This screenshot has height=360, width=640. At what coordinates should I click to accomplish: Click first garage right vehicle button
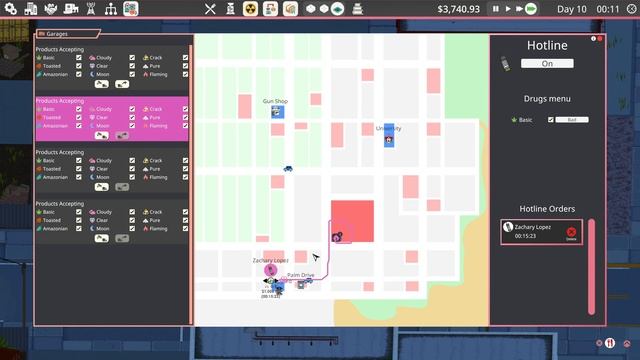(122, 84)
